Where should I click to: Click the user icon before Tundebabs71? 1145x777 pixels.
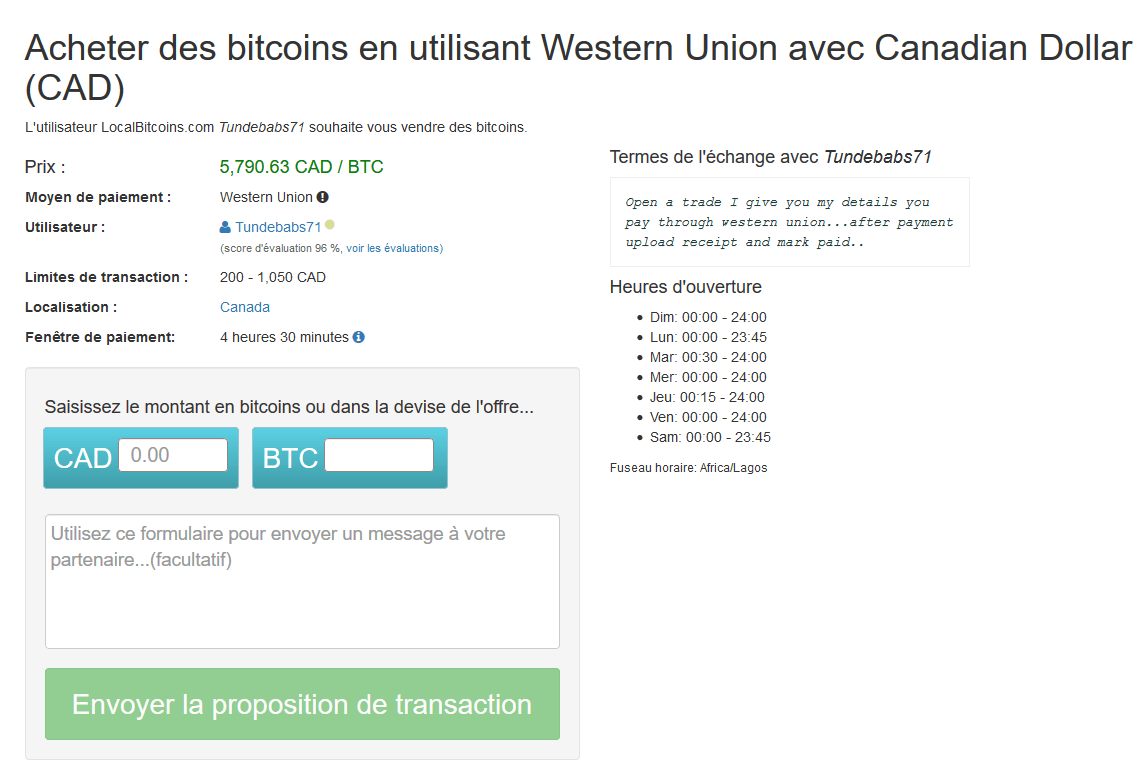coord(224,227)
